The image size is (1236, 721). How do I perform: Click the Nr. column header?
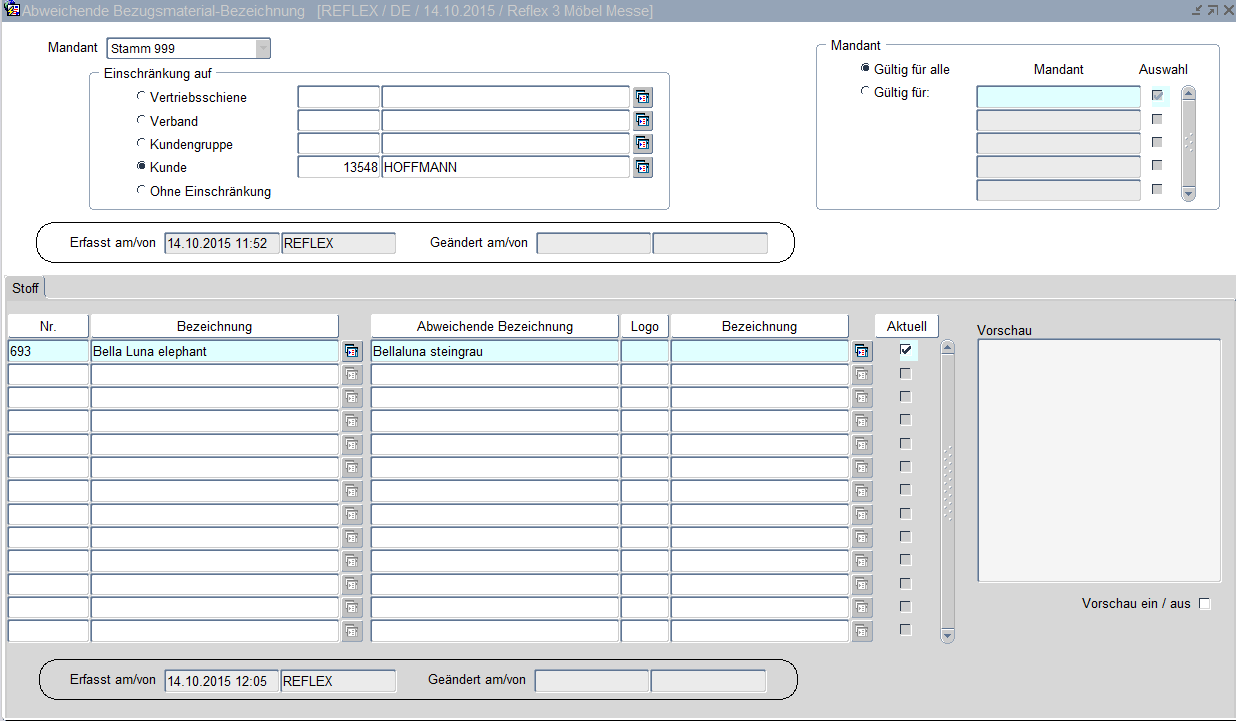[48, 326]
